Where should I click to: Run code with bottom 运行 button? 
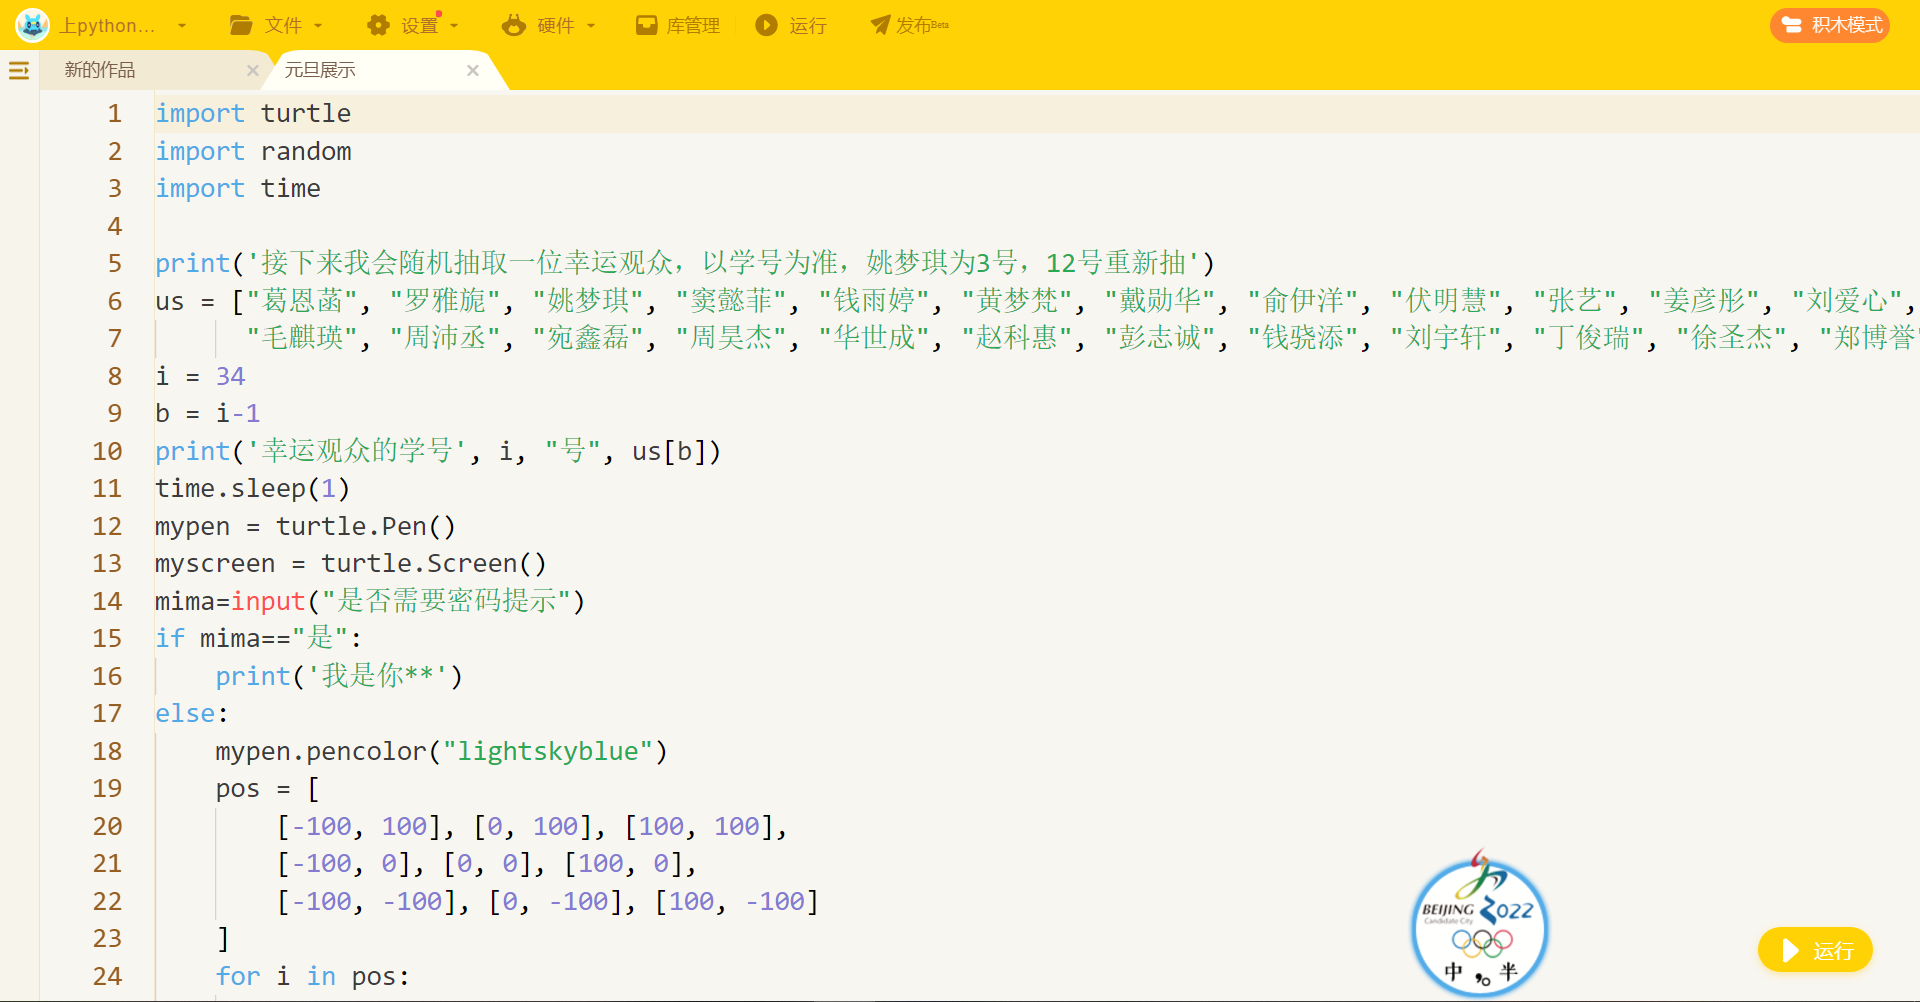[x=1815, y=950]
